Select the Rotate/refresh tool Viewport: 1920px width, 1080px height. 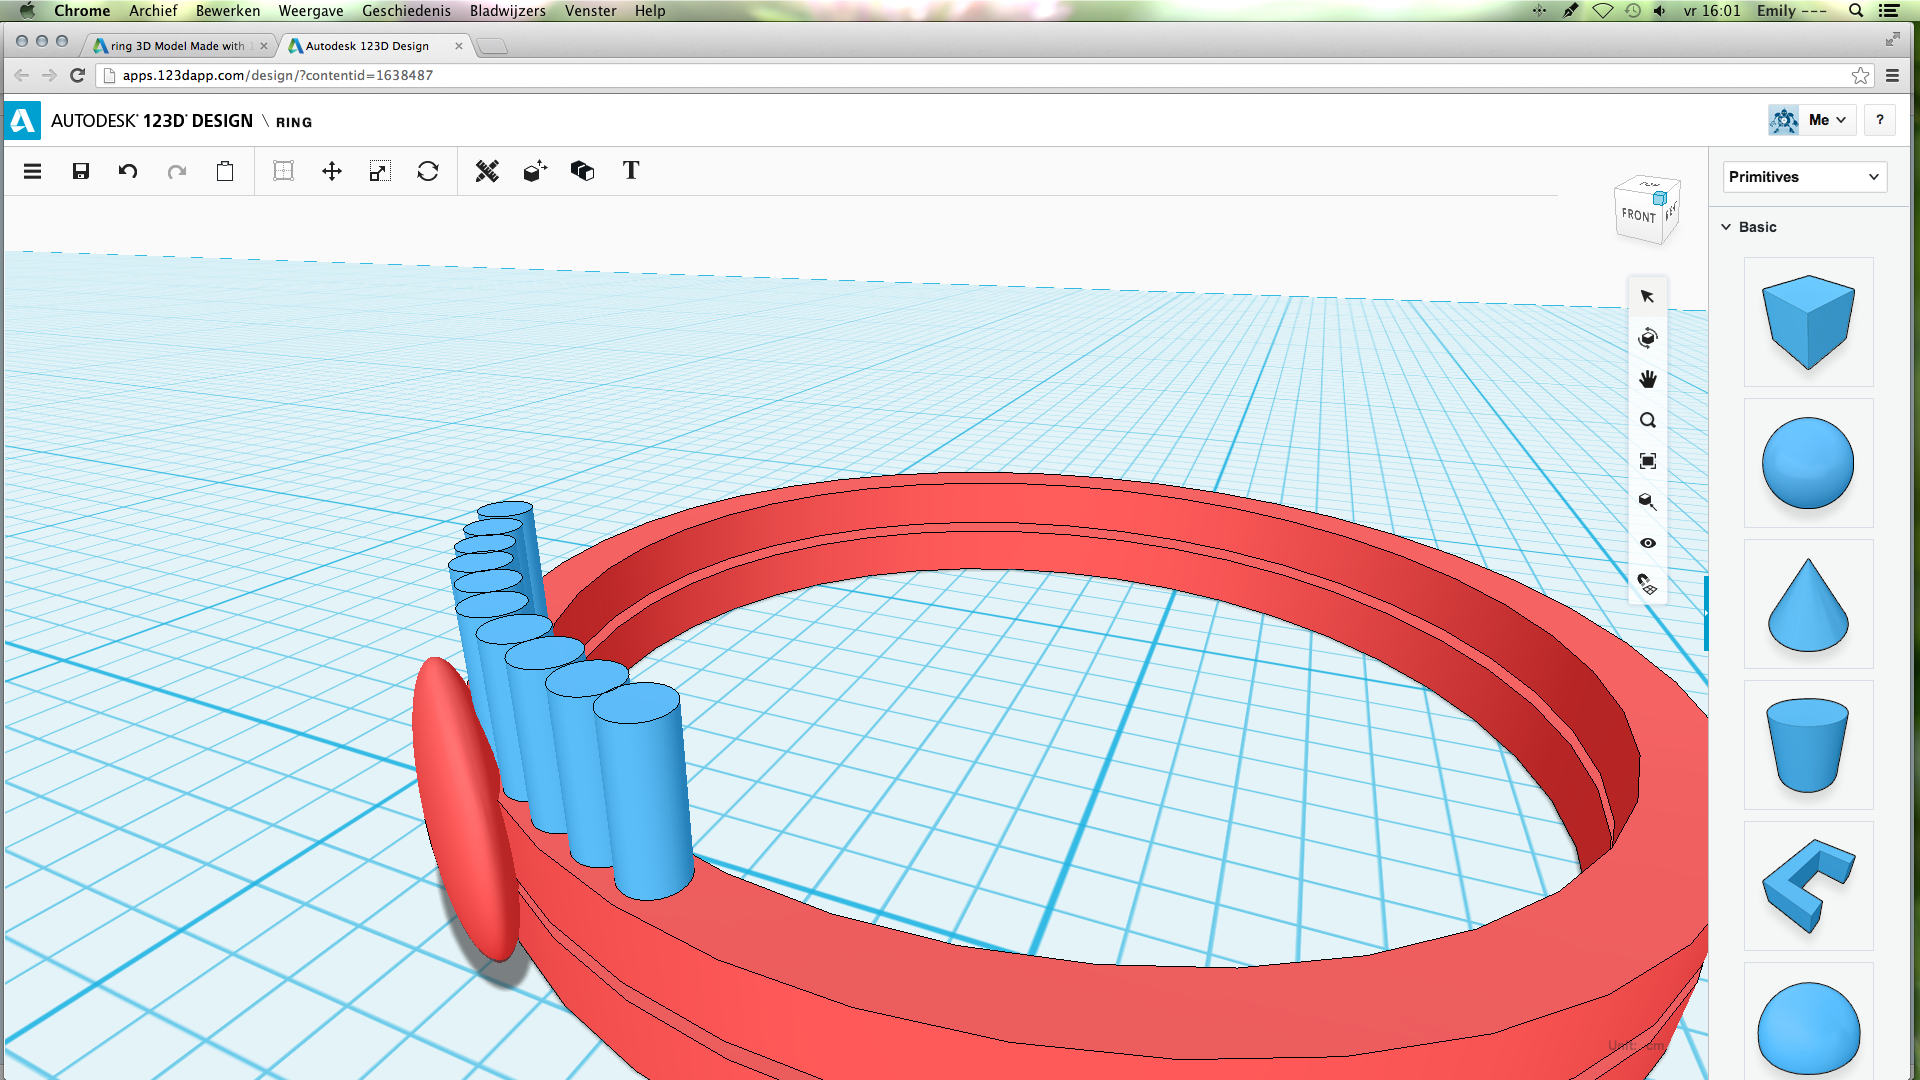pos(428,171)
